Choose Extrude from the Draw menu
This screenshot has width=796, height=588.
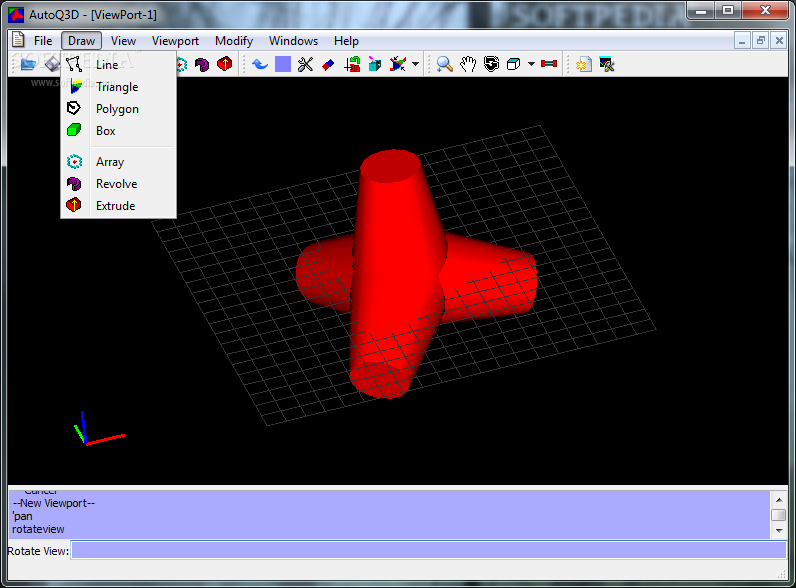119,206
